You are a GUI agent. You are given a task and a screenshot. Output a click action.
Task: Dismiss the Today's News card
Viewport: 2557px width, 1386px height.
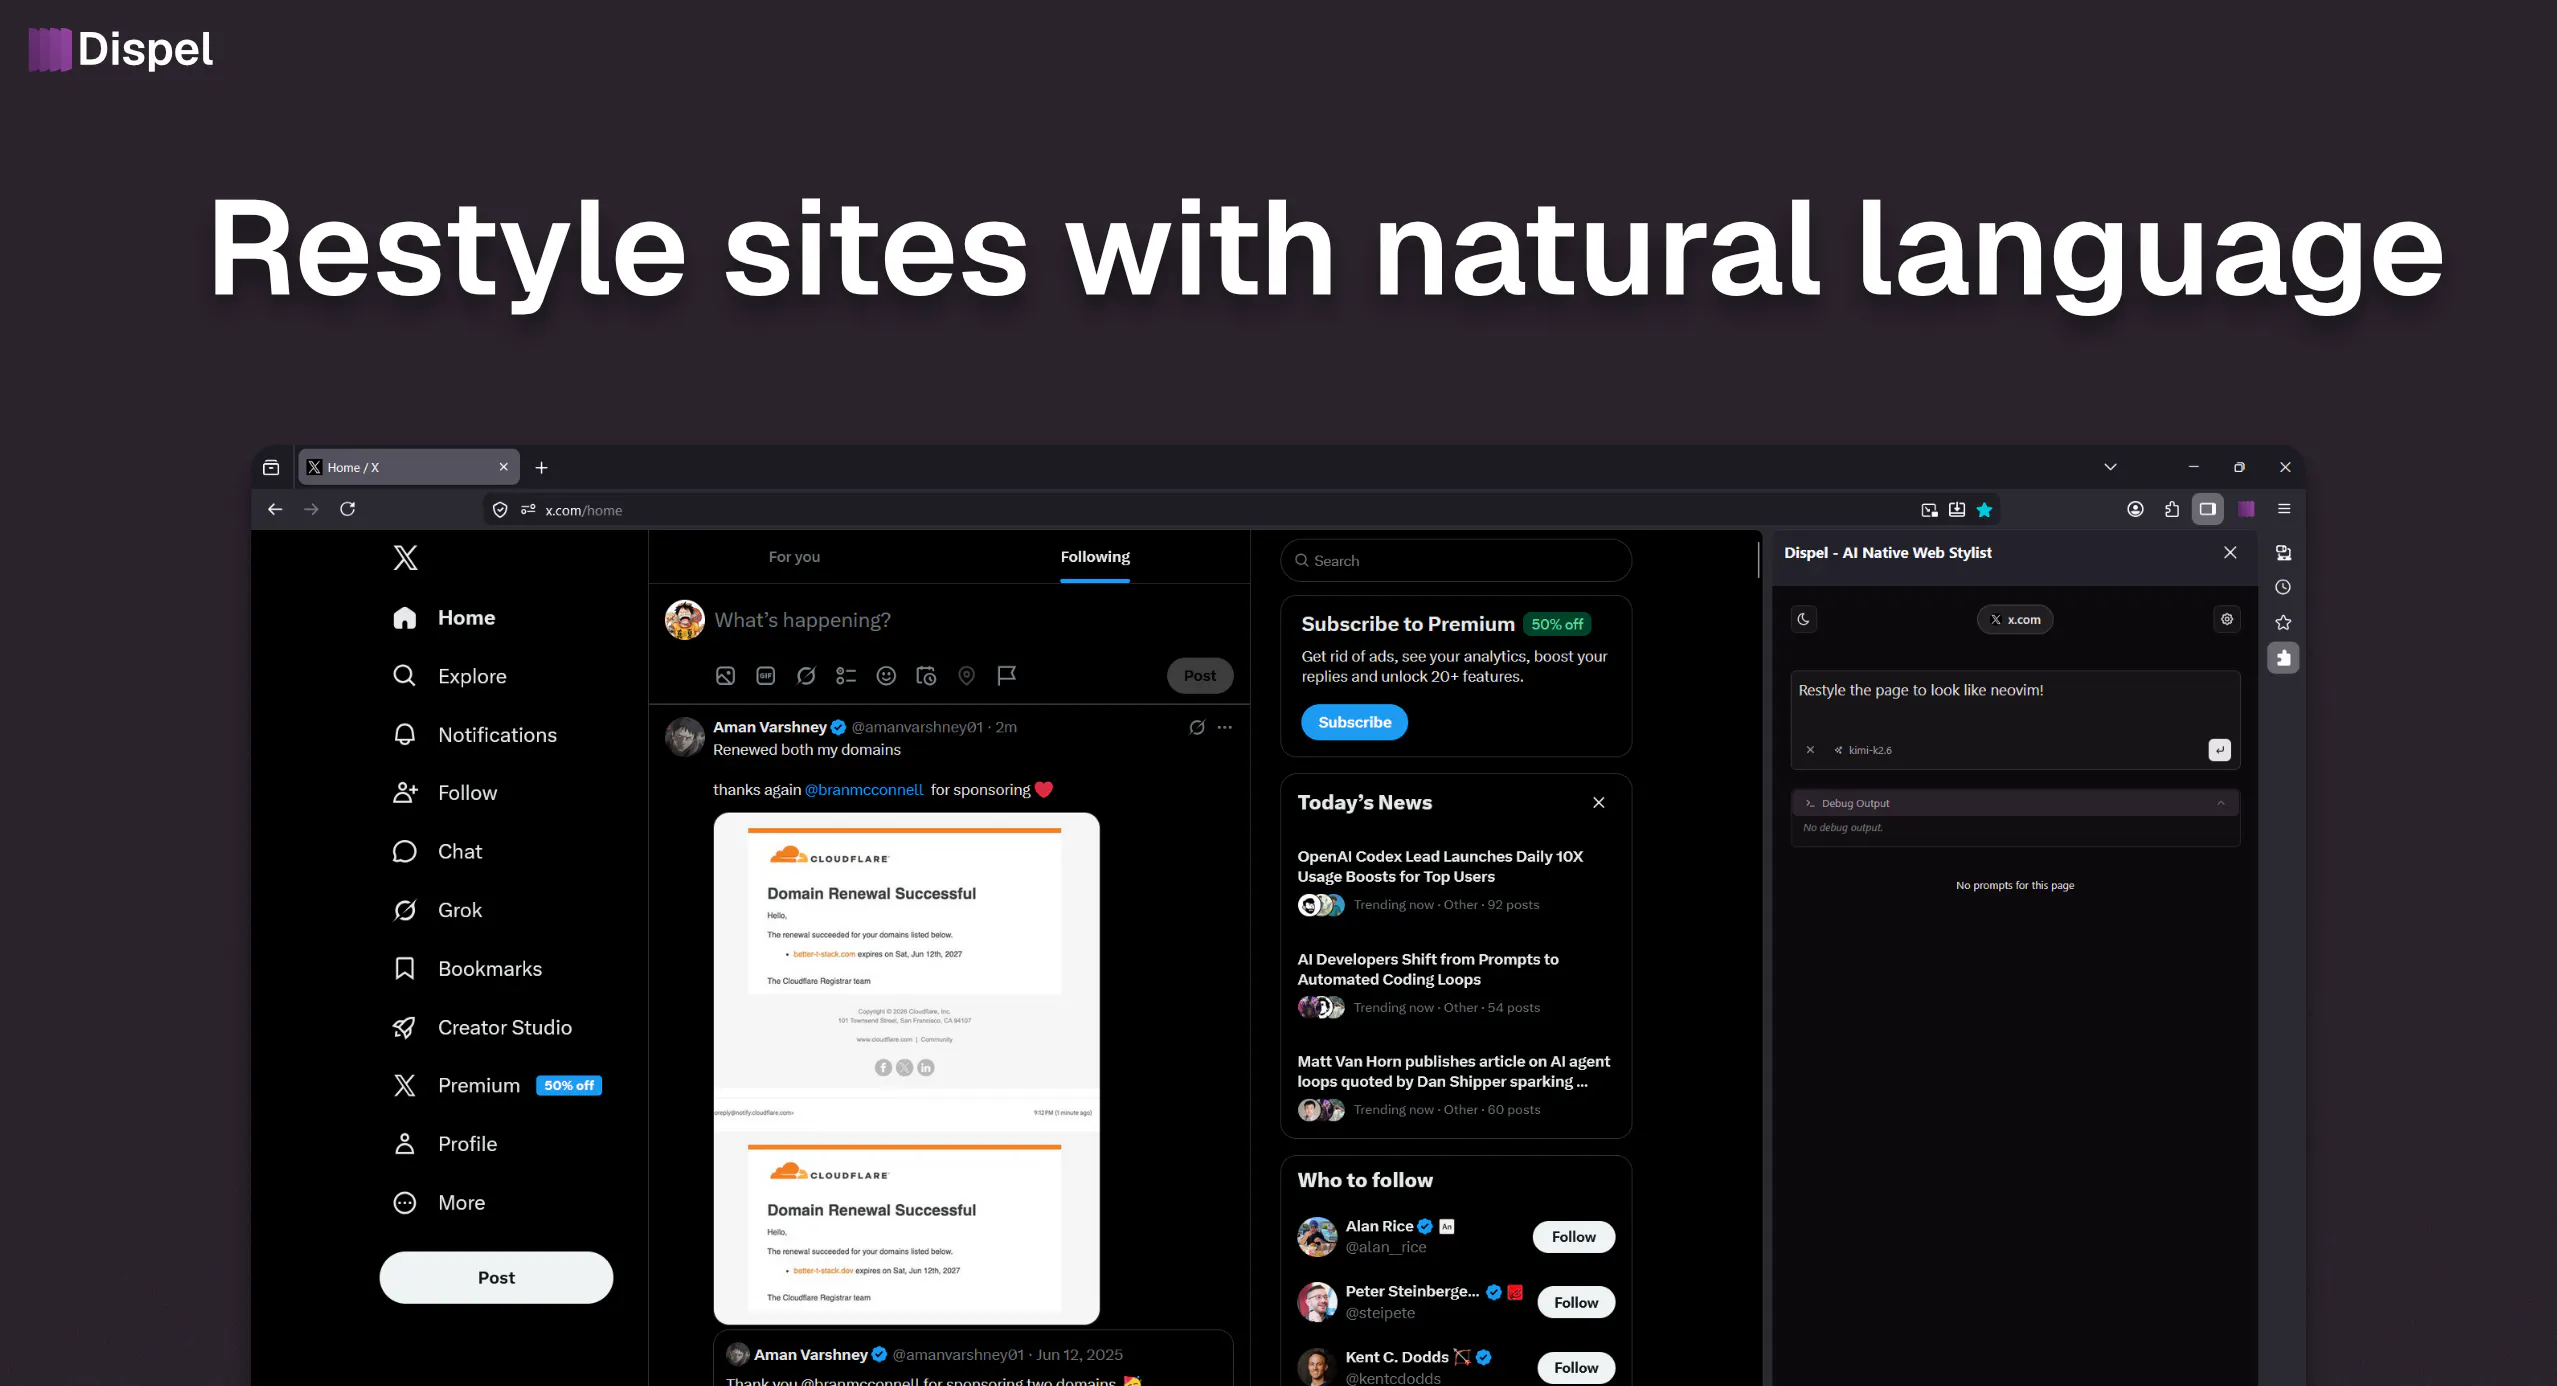tap(1599, 803)
